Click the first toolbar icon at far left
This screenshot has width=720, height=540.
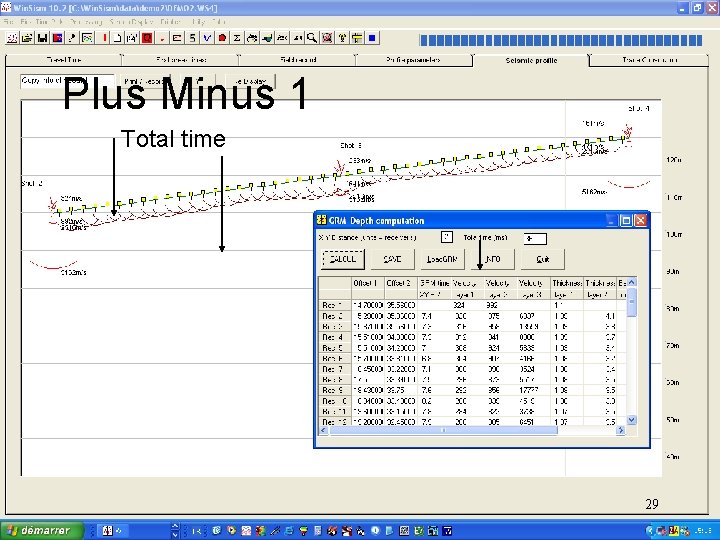tap(12, 38)
